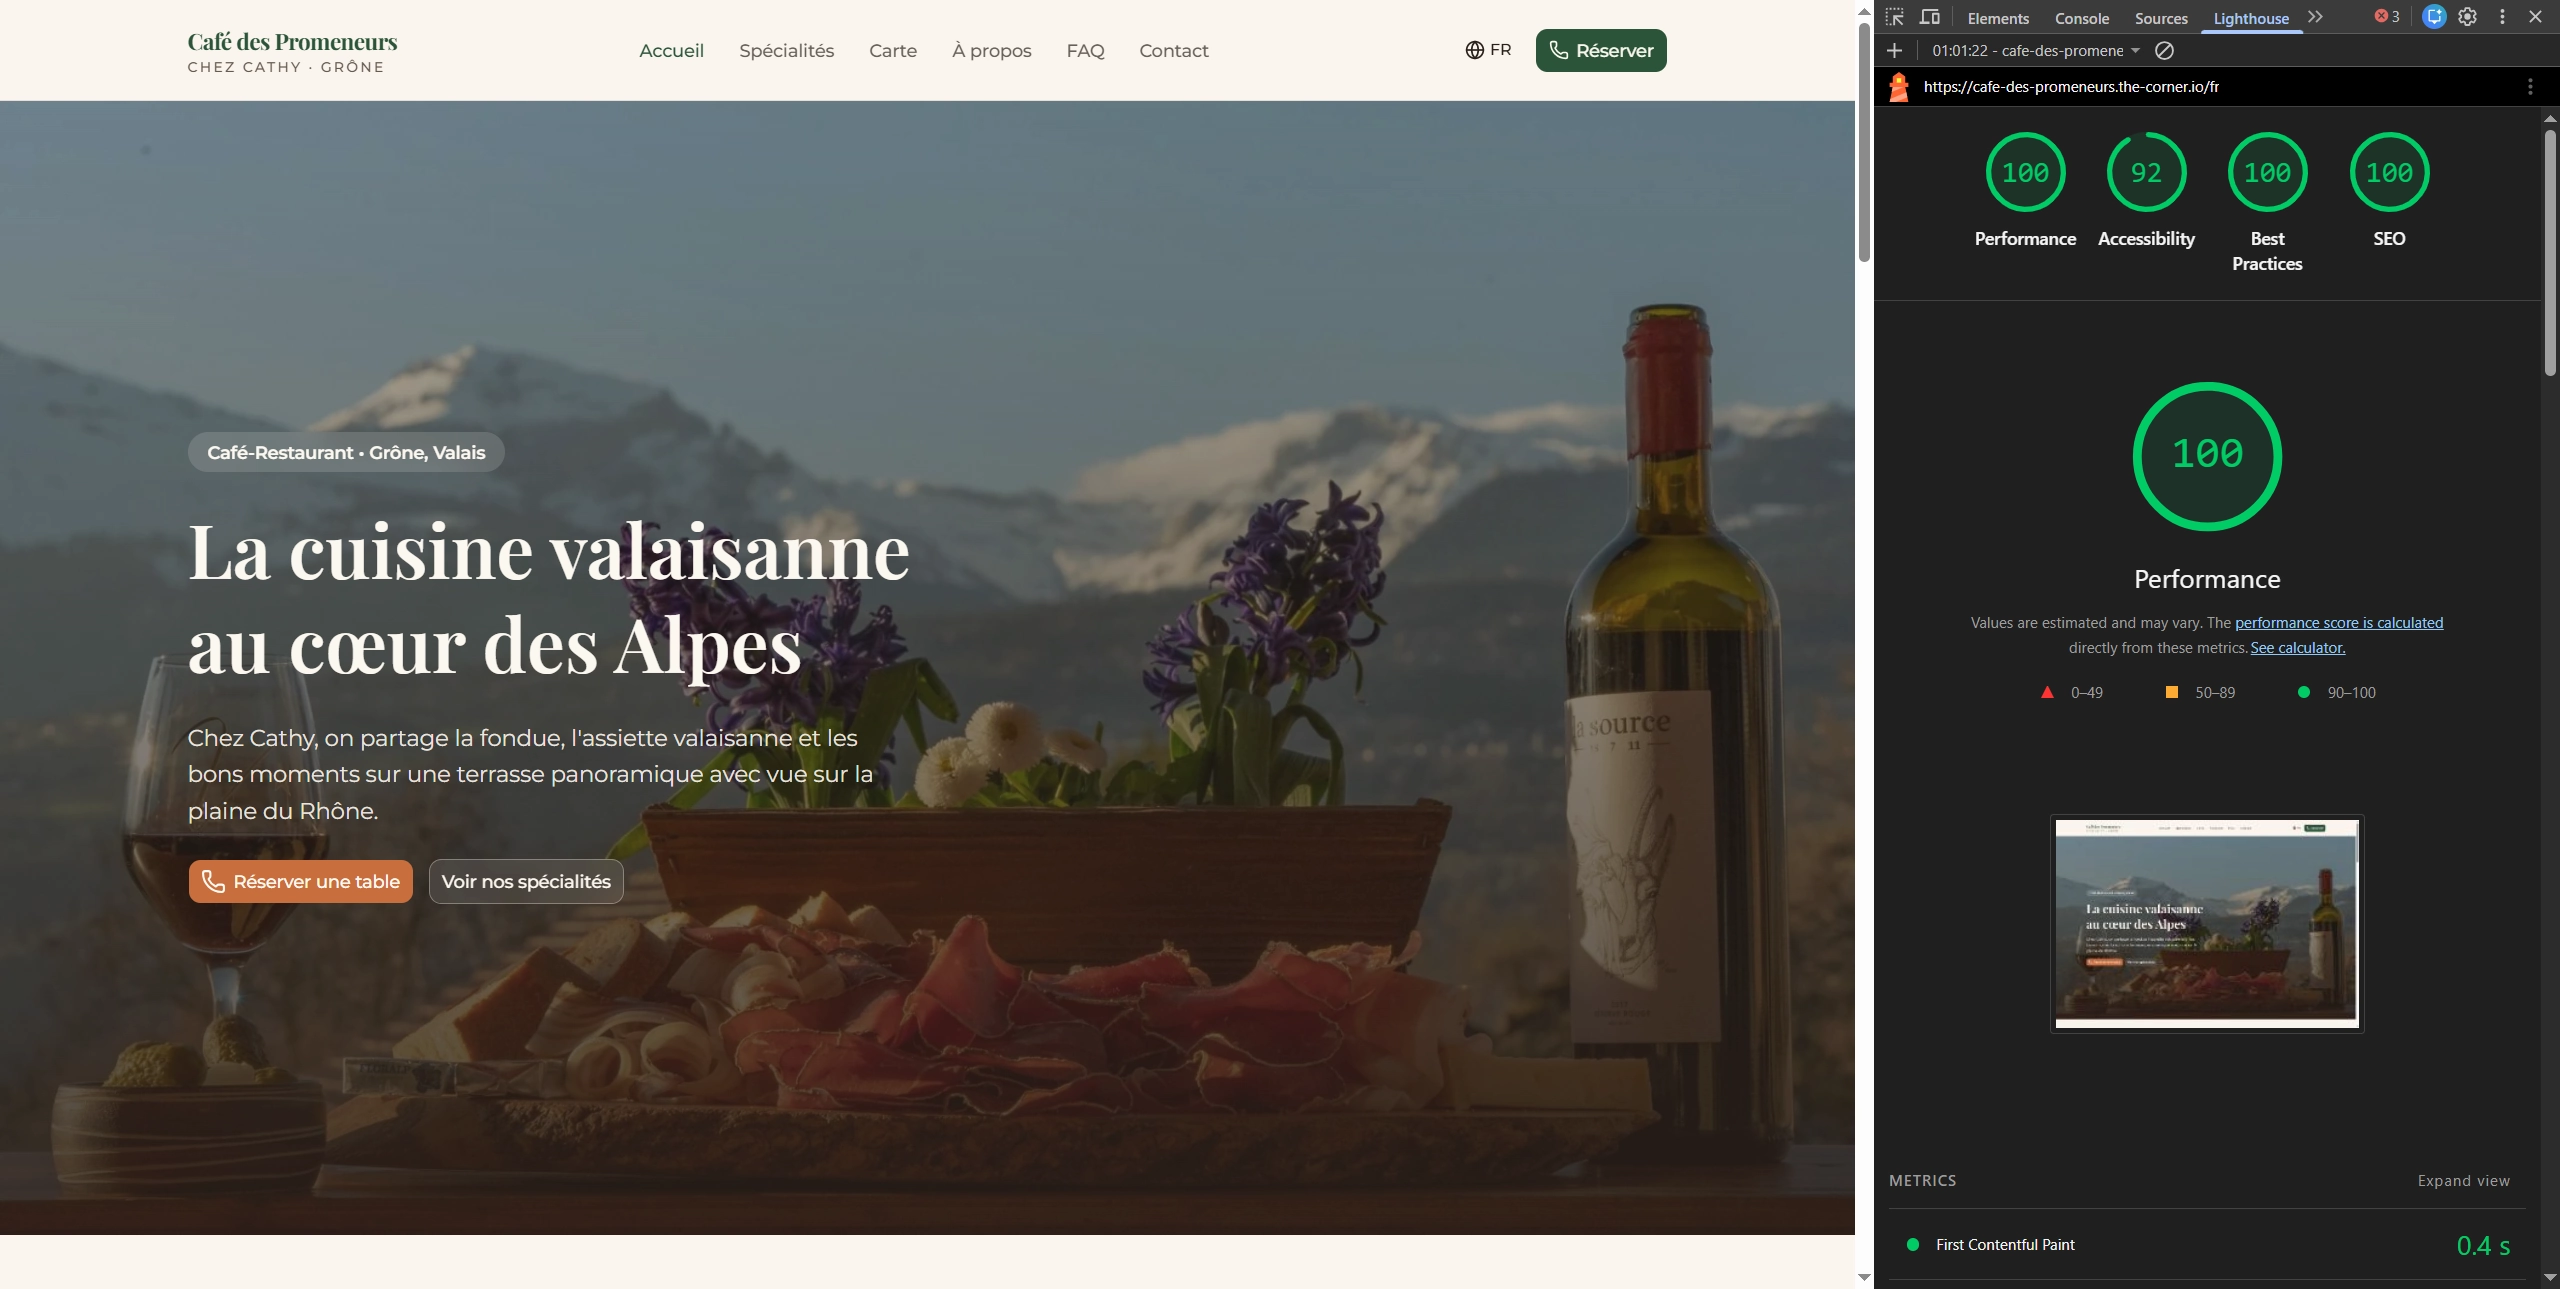Click the Lighthouse logo icon beside URL
2560x1289 pixels.
1899,87
